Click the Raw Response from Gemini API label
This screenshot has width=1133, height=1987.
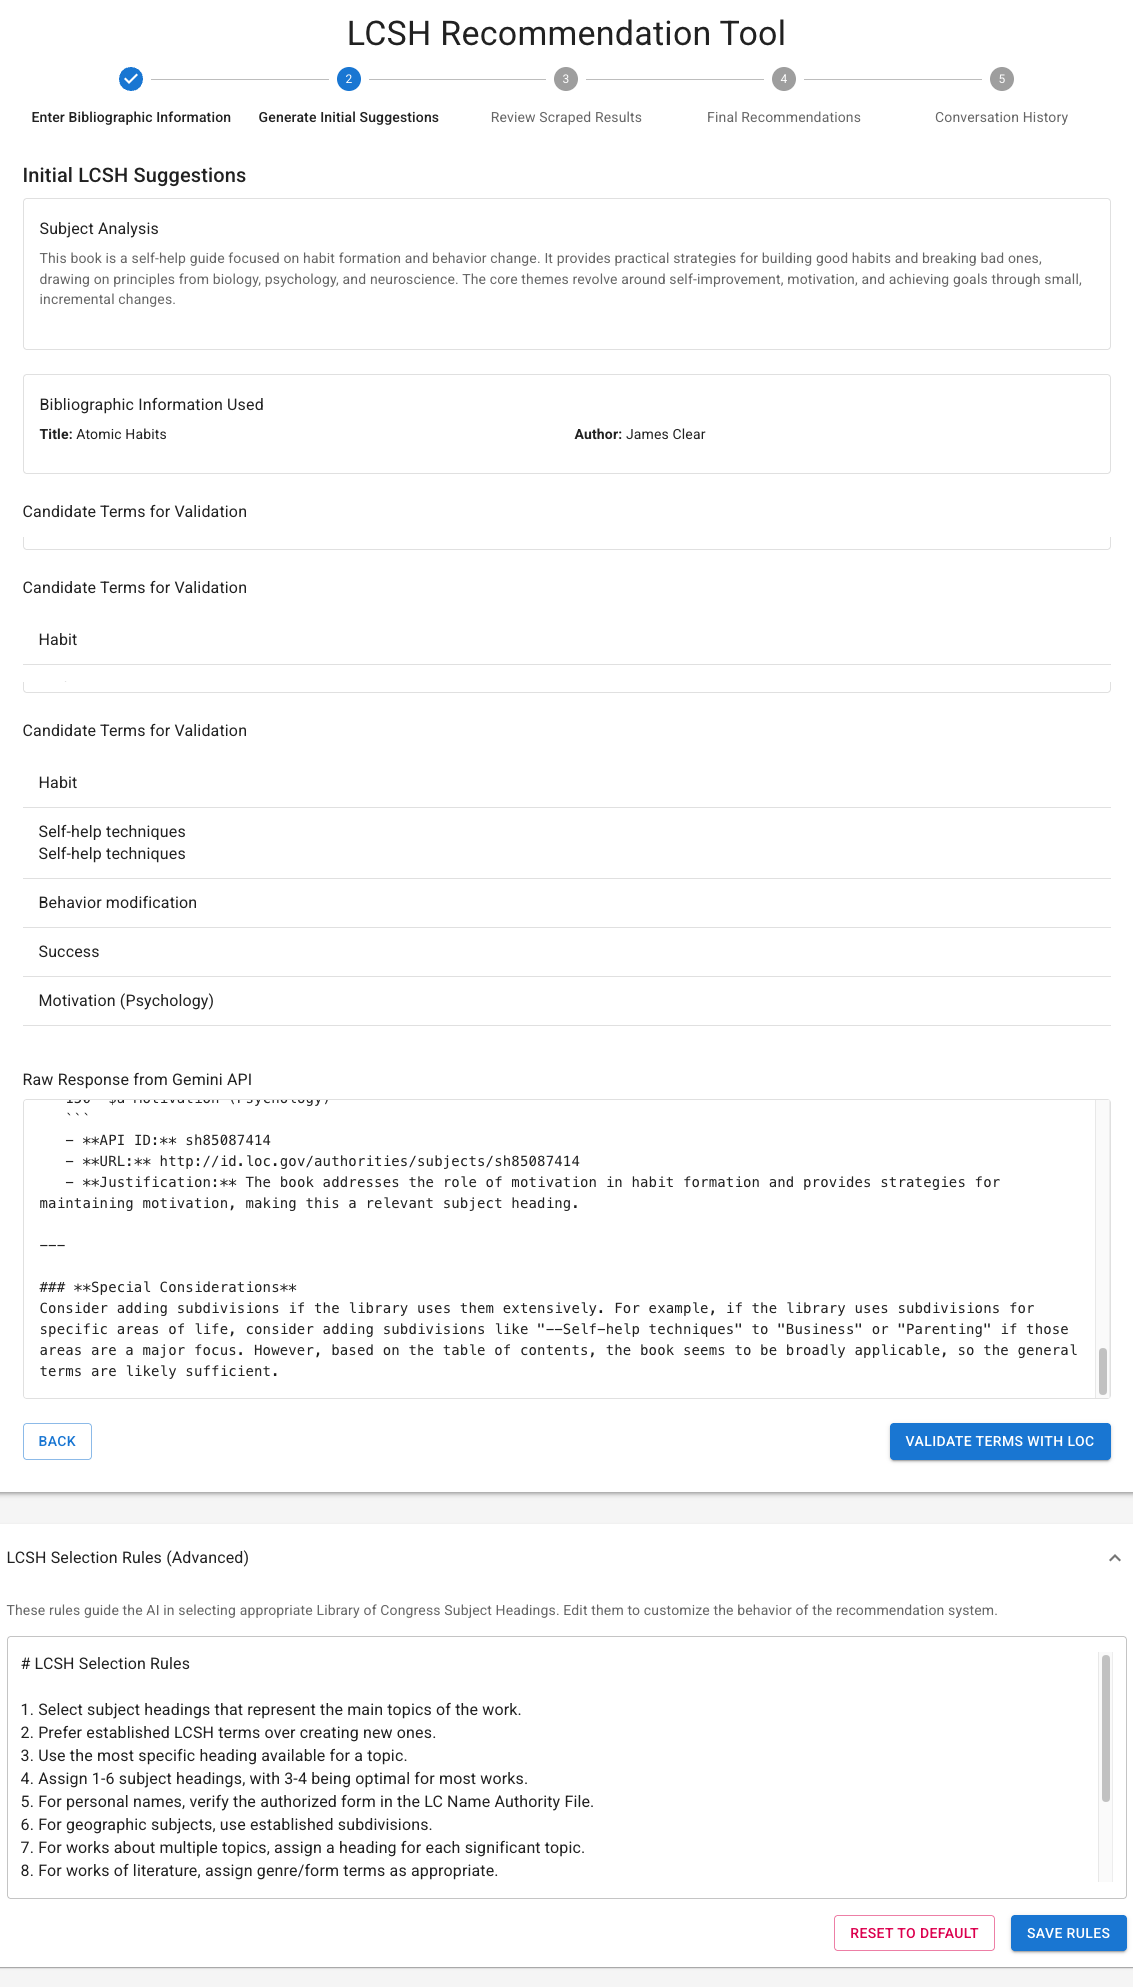pos(137,1080)
